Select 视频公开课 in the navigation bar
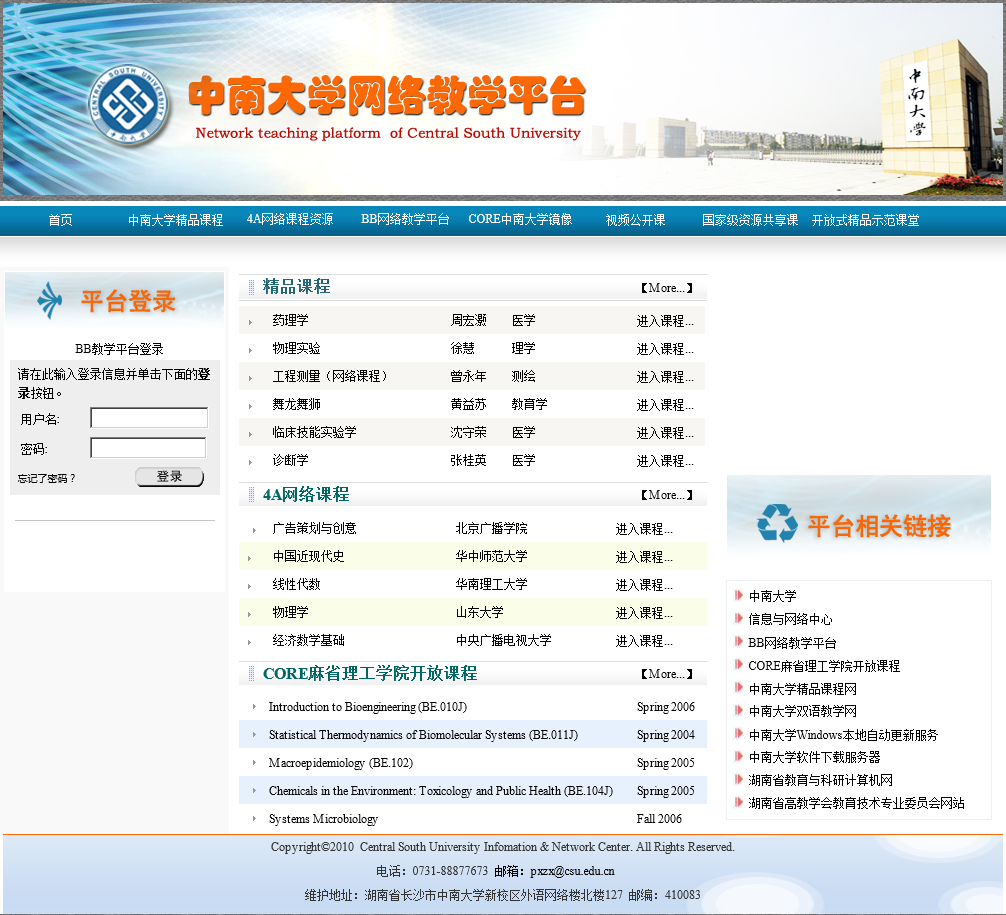This screenshot has height=915, width=1006. coord(635,220)
